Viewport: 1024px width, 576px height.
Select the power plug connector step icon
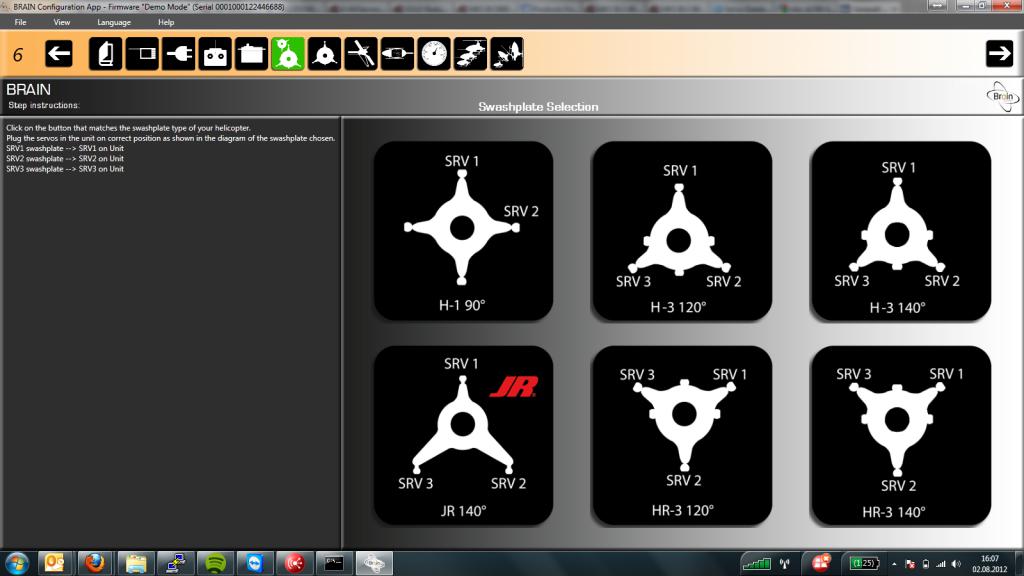coord(178,54)
